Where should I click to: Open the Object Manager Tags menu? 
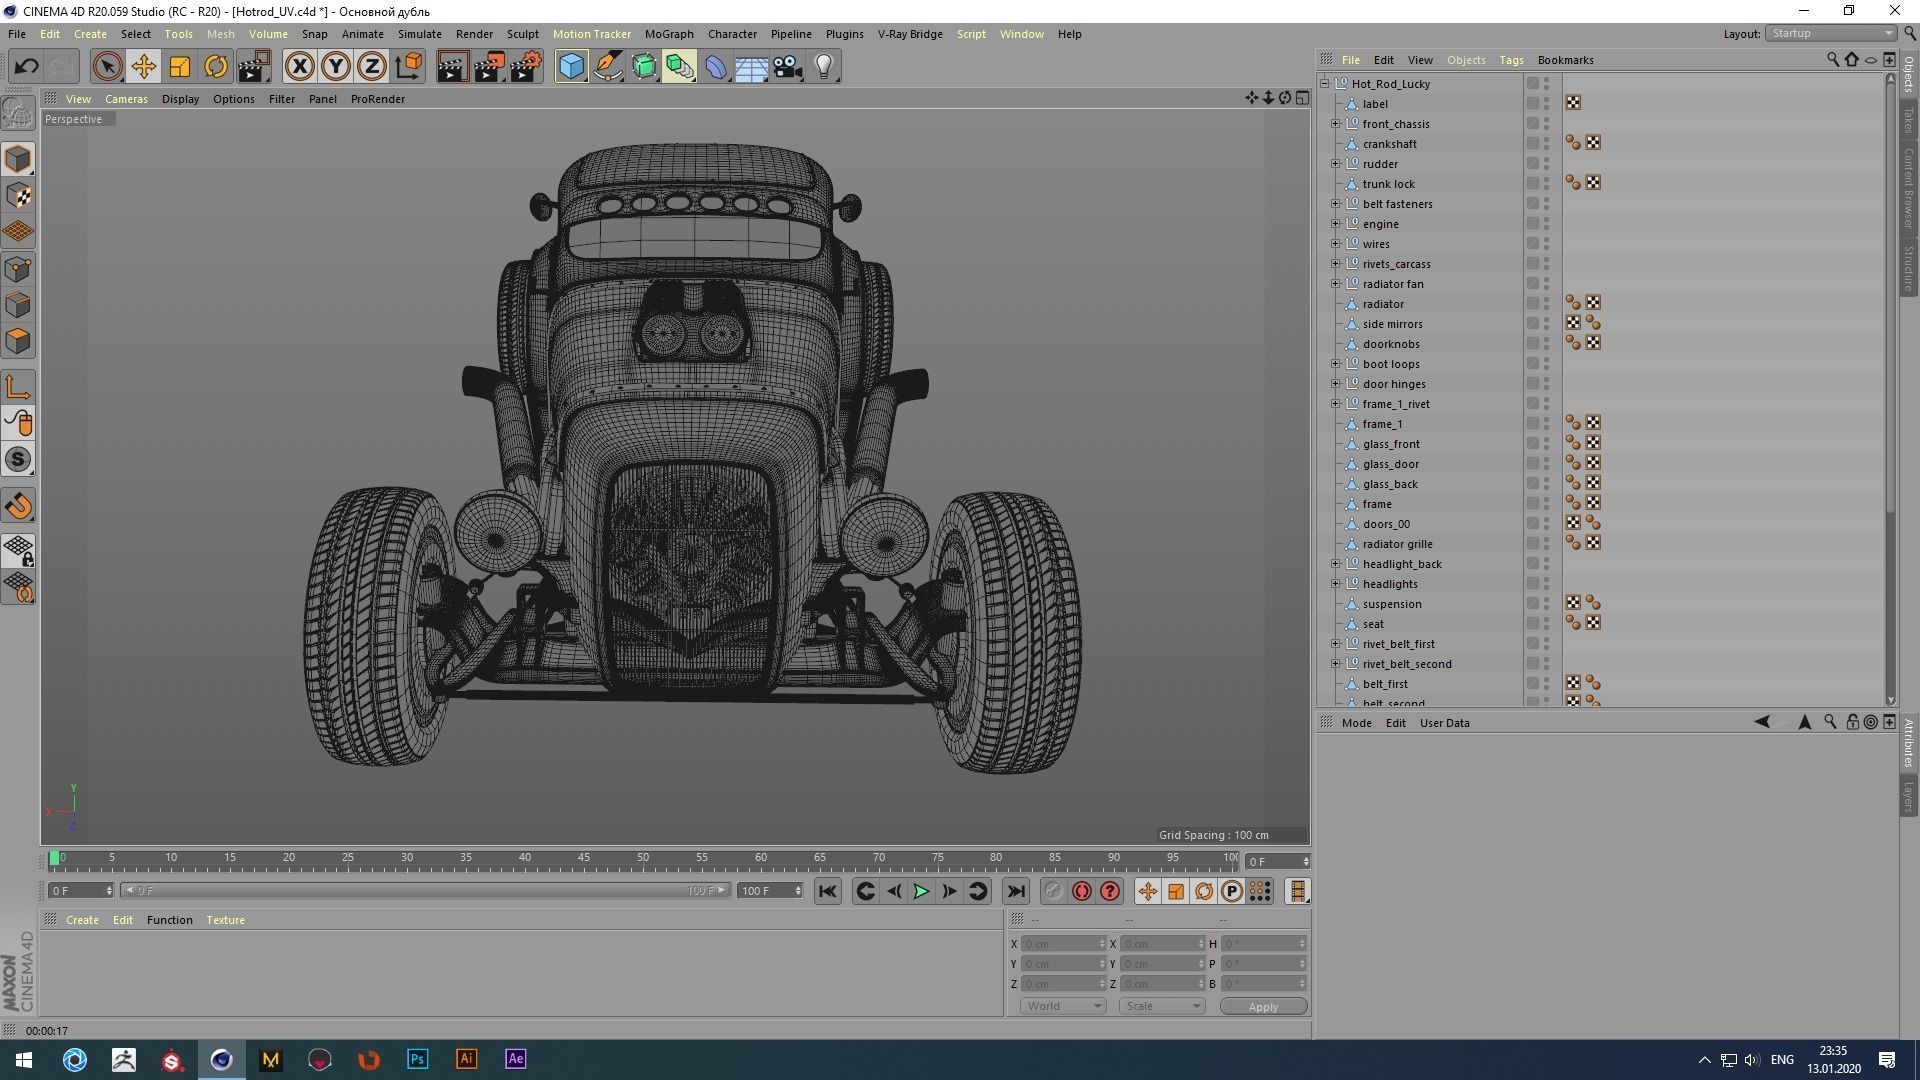pyautogui.click(x=1511, y=60)
